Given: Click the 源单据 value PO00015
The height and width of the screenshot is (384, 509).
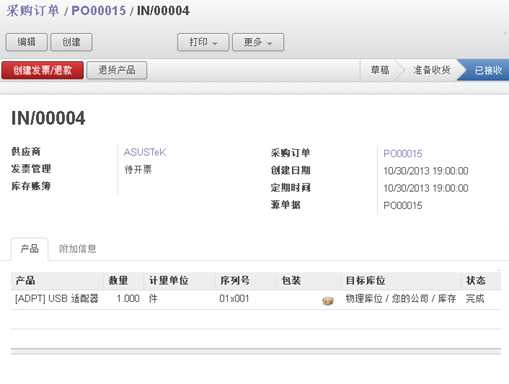Looking at the screenshot, I should (403, 205).
